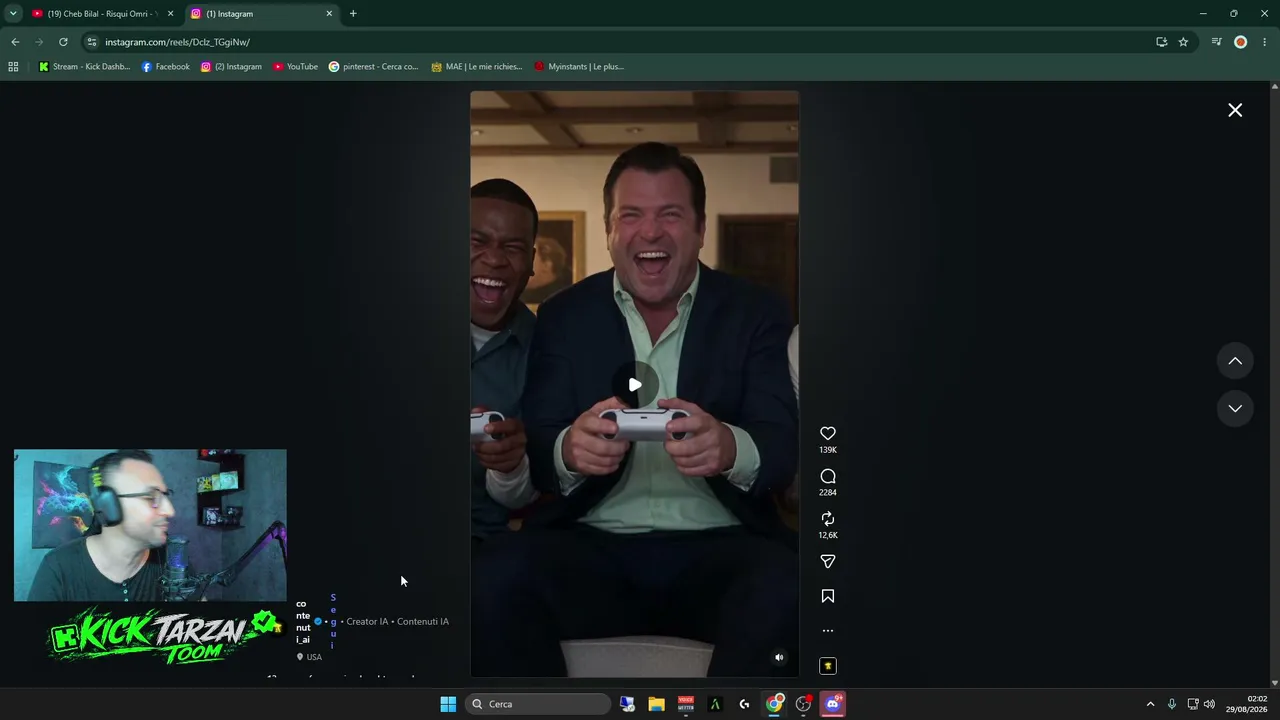The image size is (1280, 720).
Task: Switch to the Cheb Bilal YouTube tab
Action: click(103, 14)
